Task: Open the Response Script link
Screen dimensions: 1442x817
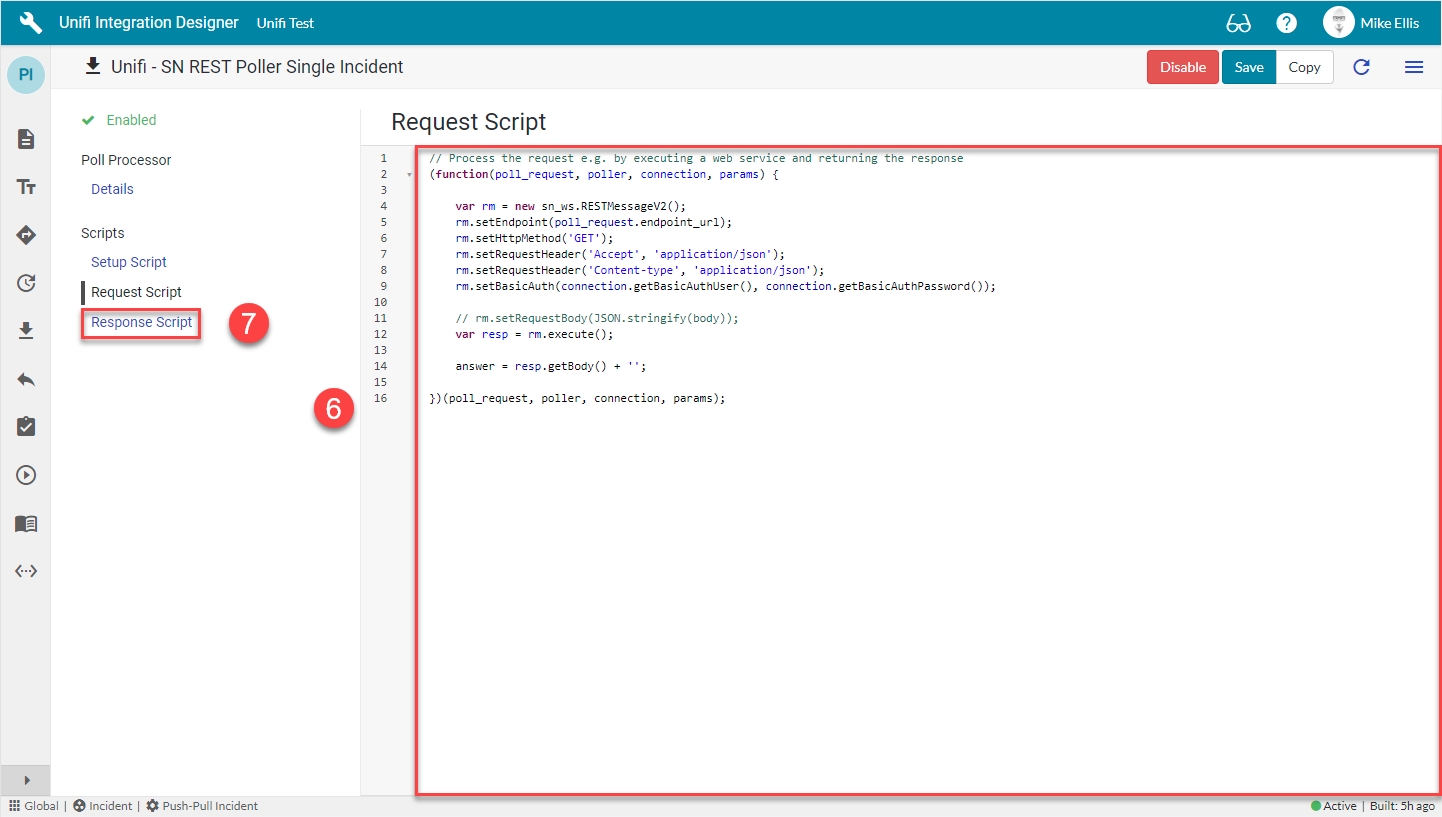Action: 141,322
